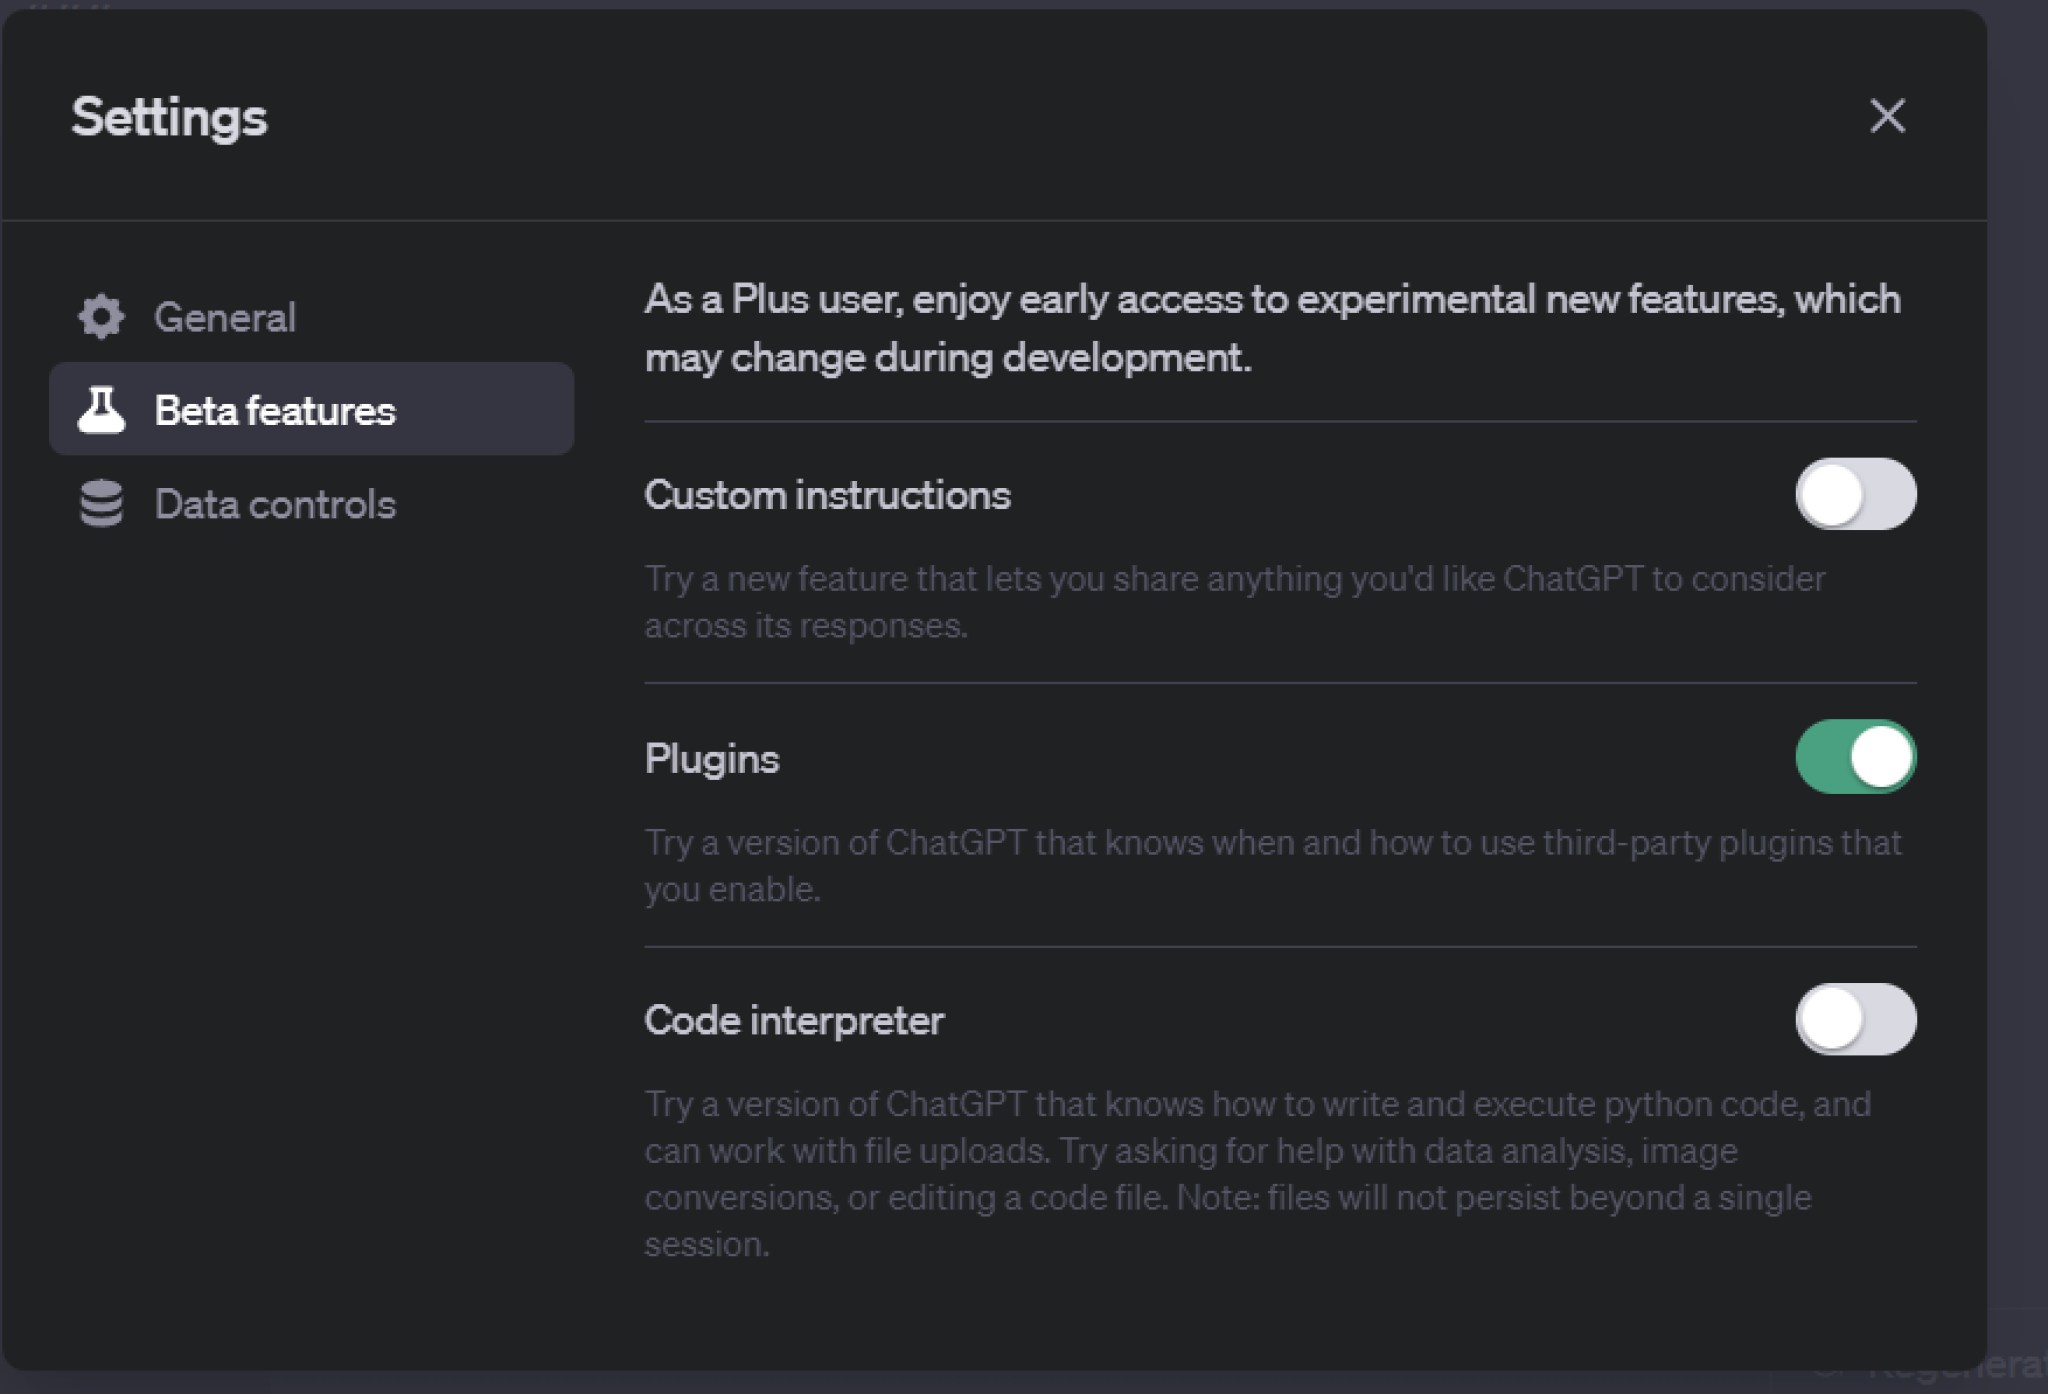Click the database icon beside Data controls

pos(102,503)
